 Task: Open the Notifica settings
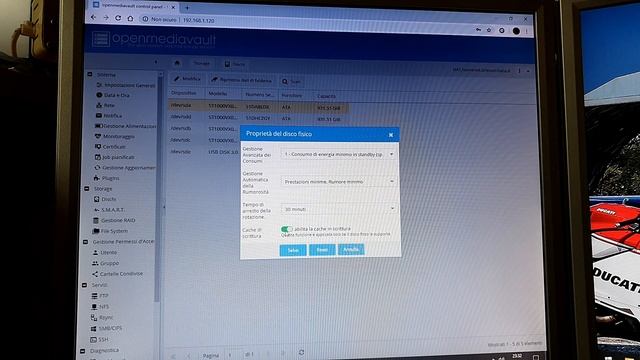[109, 116]
